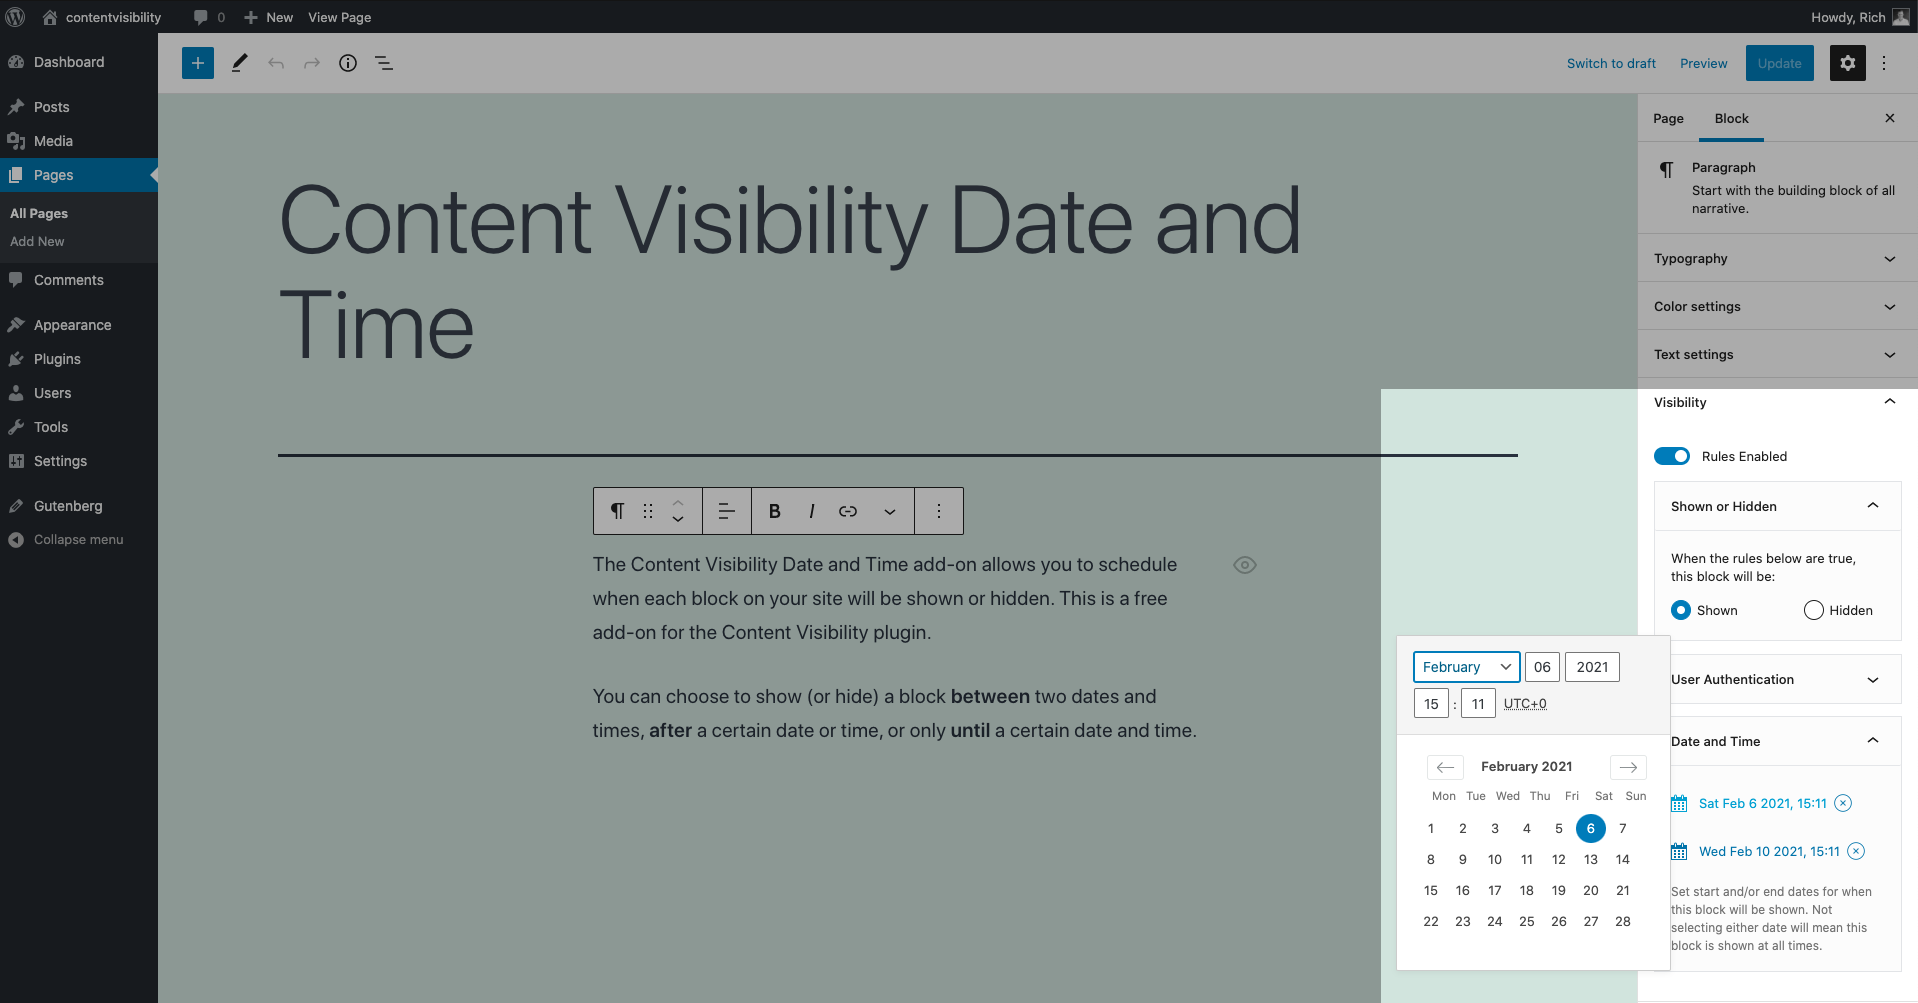Expand the Typography panel
Screen dimensions: 1918x1003
pyautogui.click(x=1778, y=258)
